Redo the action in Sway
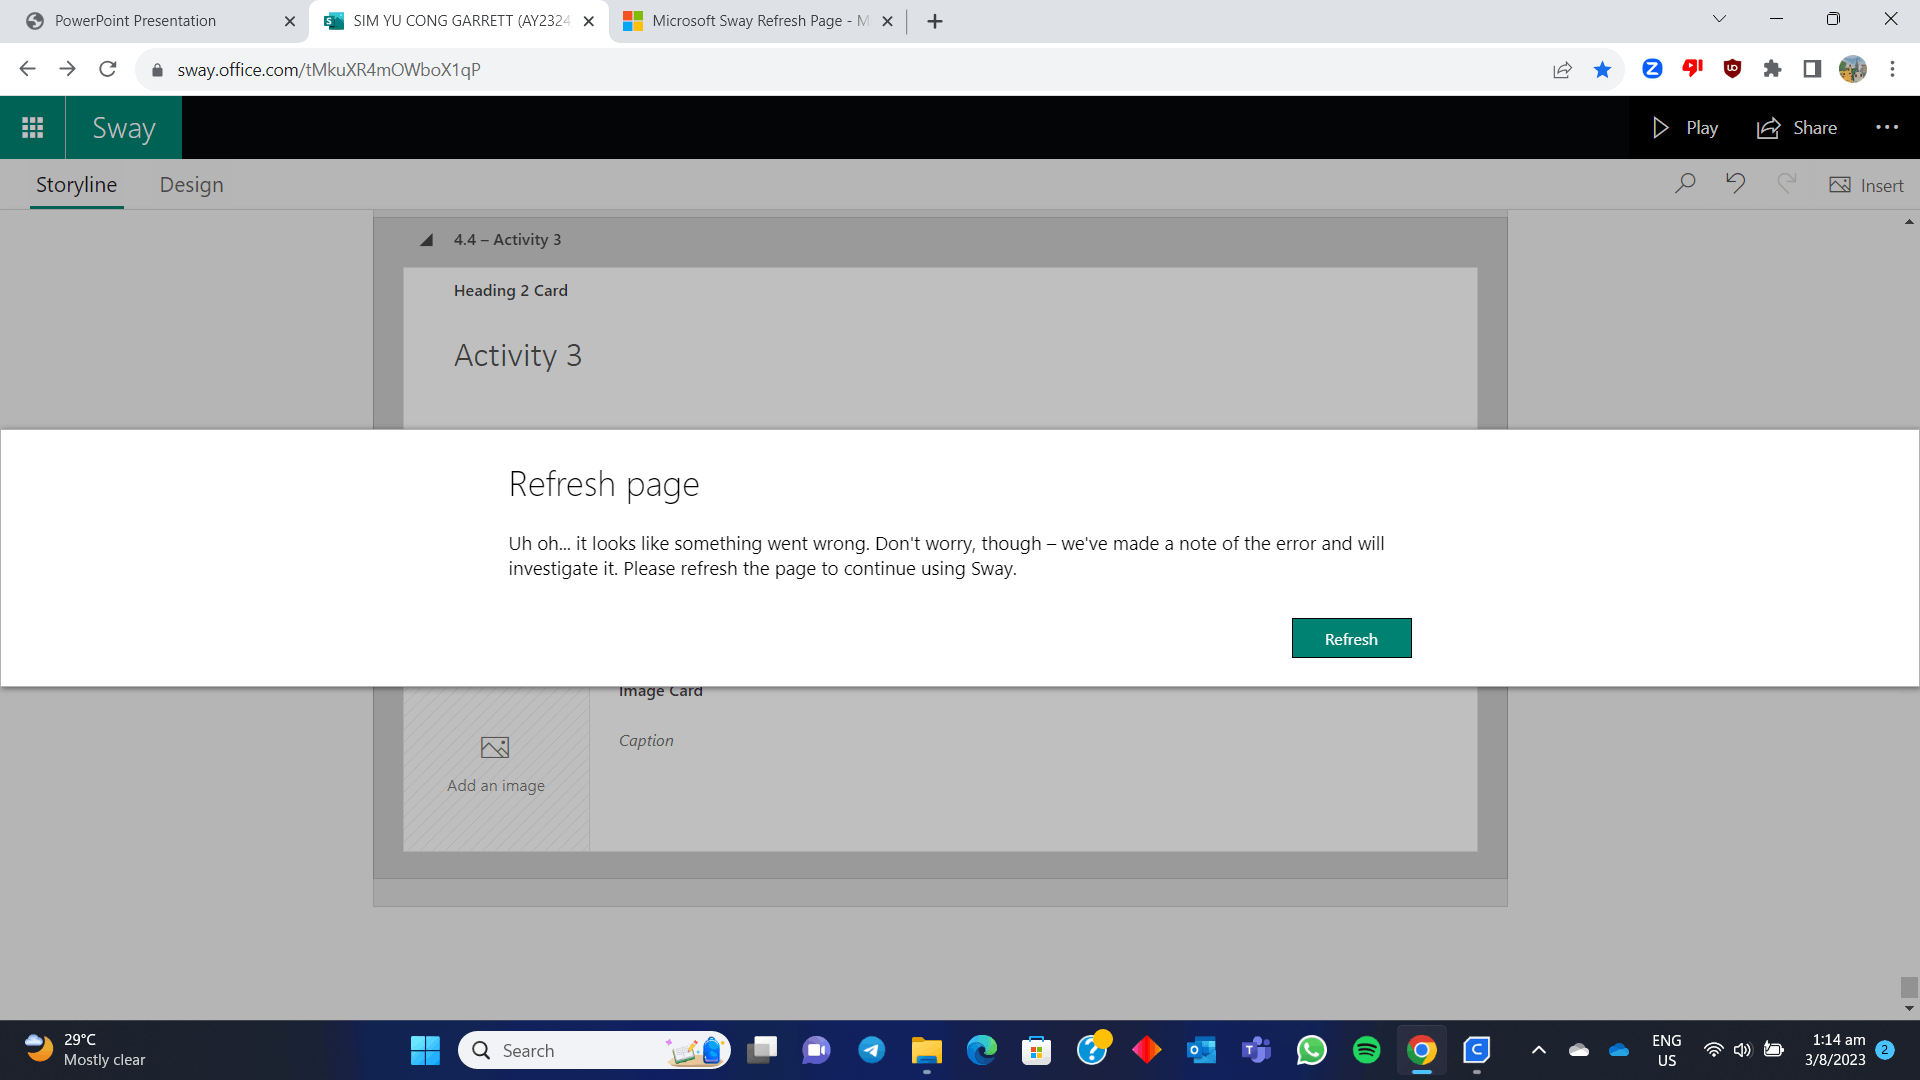Screen dimensions: 1920x1080 (1787, 184)
